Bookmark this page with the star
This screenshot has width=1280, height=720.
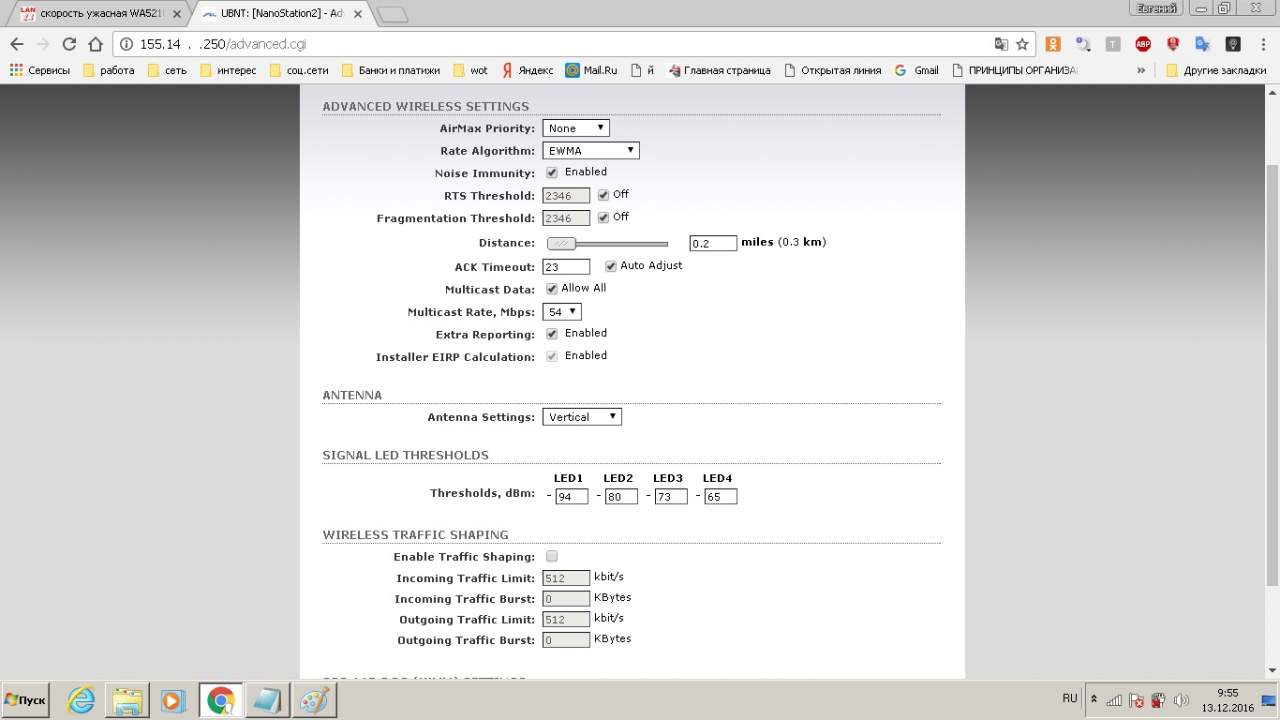point(1022,44)
